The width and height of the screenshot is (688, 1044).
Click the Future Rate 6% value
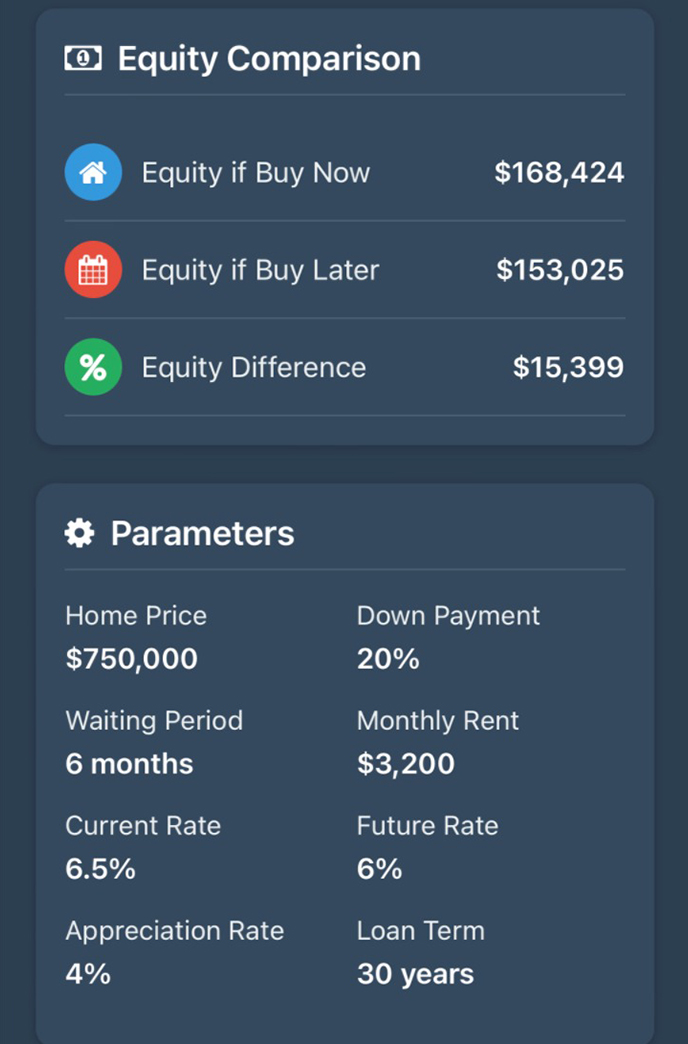click(x=380, y=869)
